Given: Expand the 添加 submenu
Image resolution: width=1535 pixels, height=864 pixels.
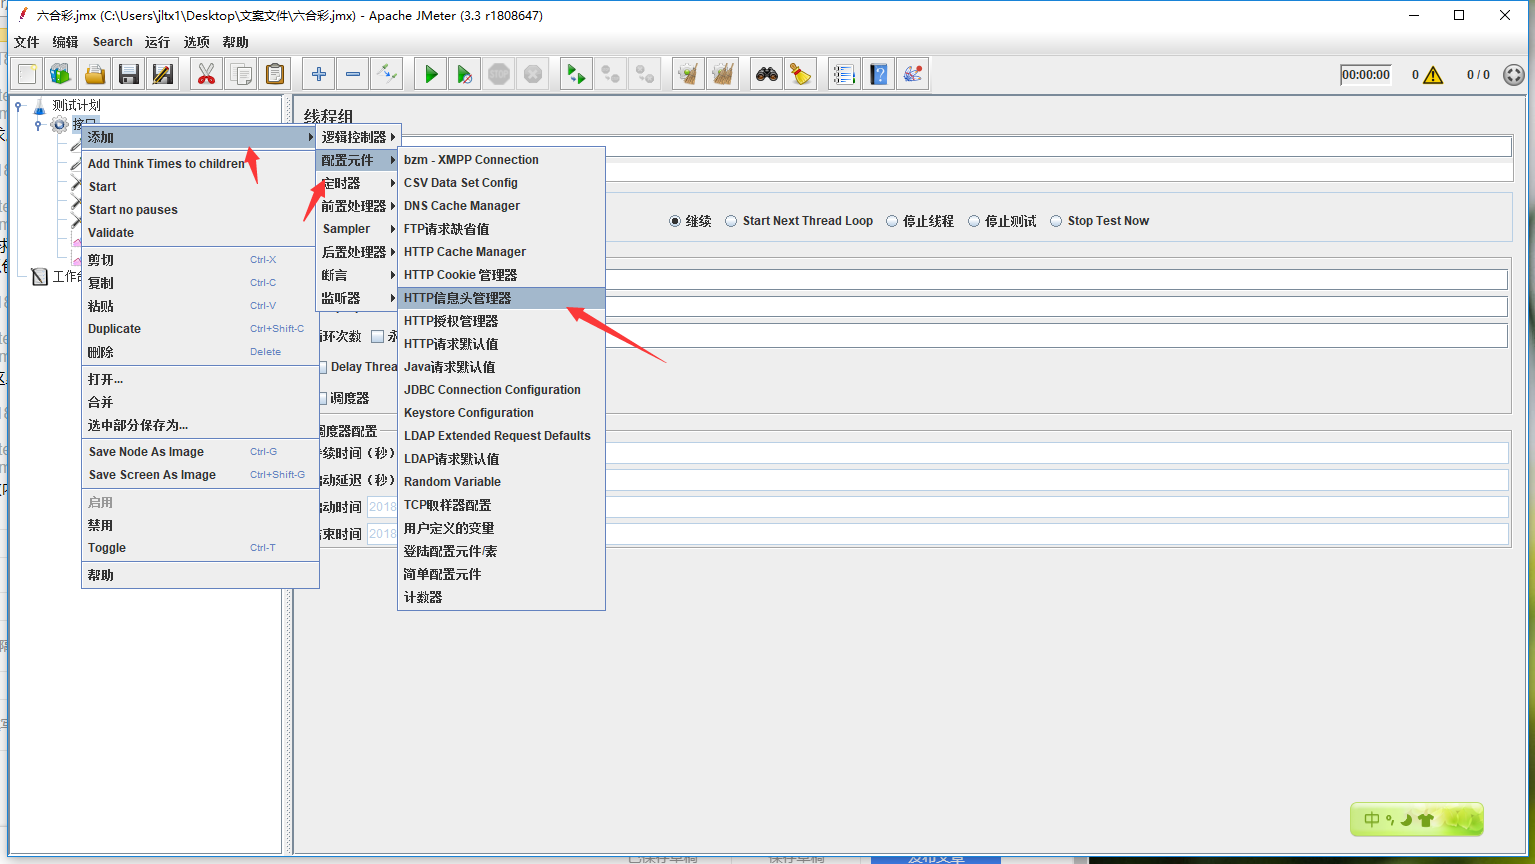Looking at the screenshot, I should [200, 137].
